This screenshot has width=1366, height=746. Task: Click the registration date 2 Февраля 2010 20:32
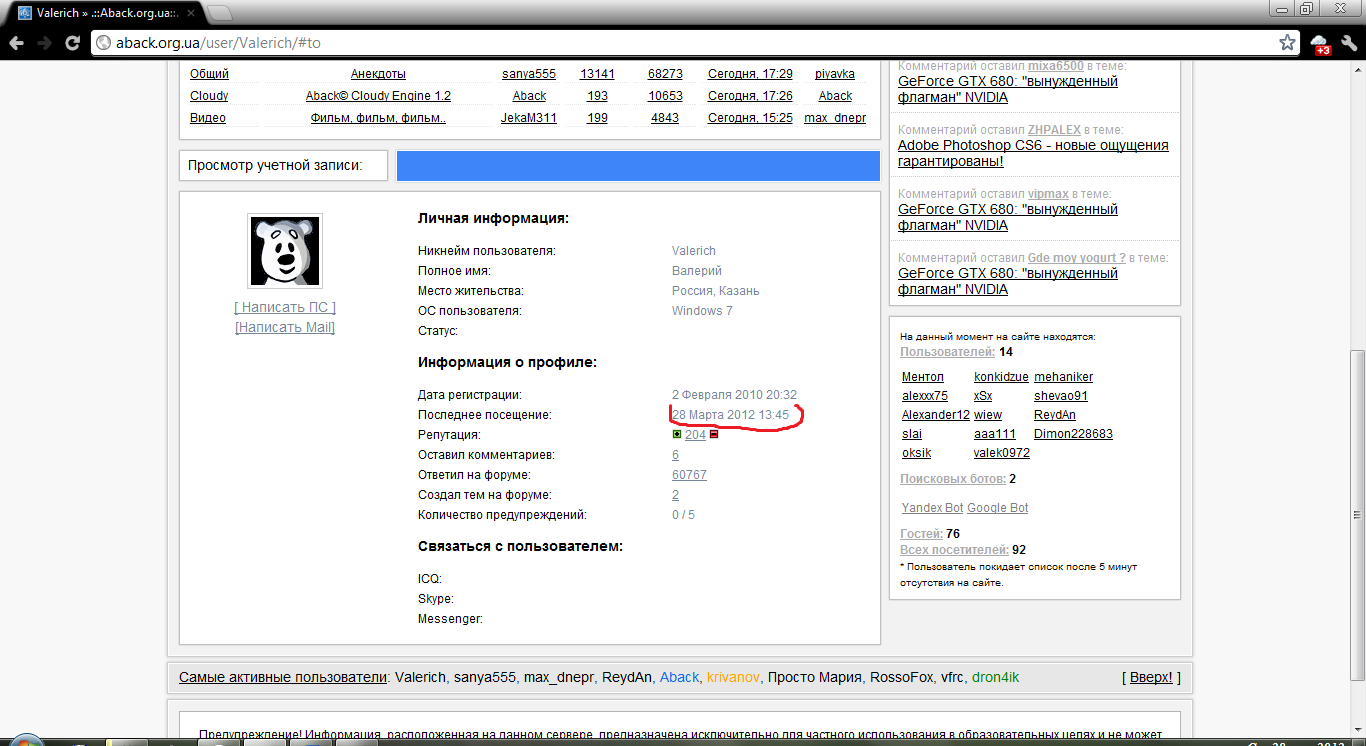point(734,395)
